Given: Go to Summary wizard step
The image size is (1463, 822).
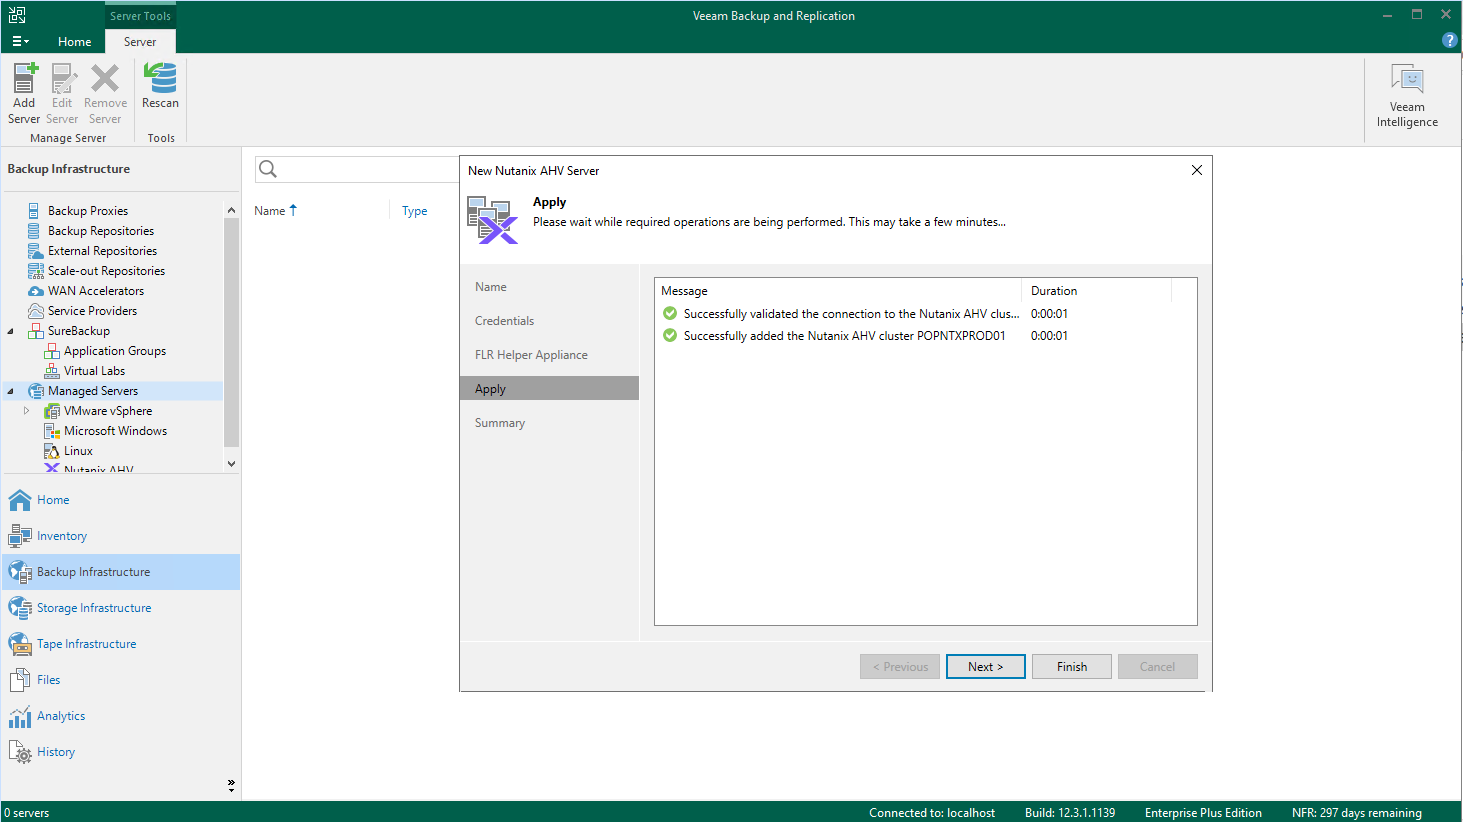Looking at the screenshot, I should click(500, 423).
